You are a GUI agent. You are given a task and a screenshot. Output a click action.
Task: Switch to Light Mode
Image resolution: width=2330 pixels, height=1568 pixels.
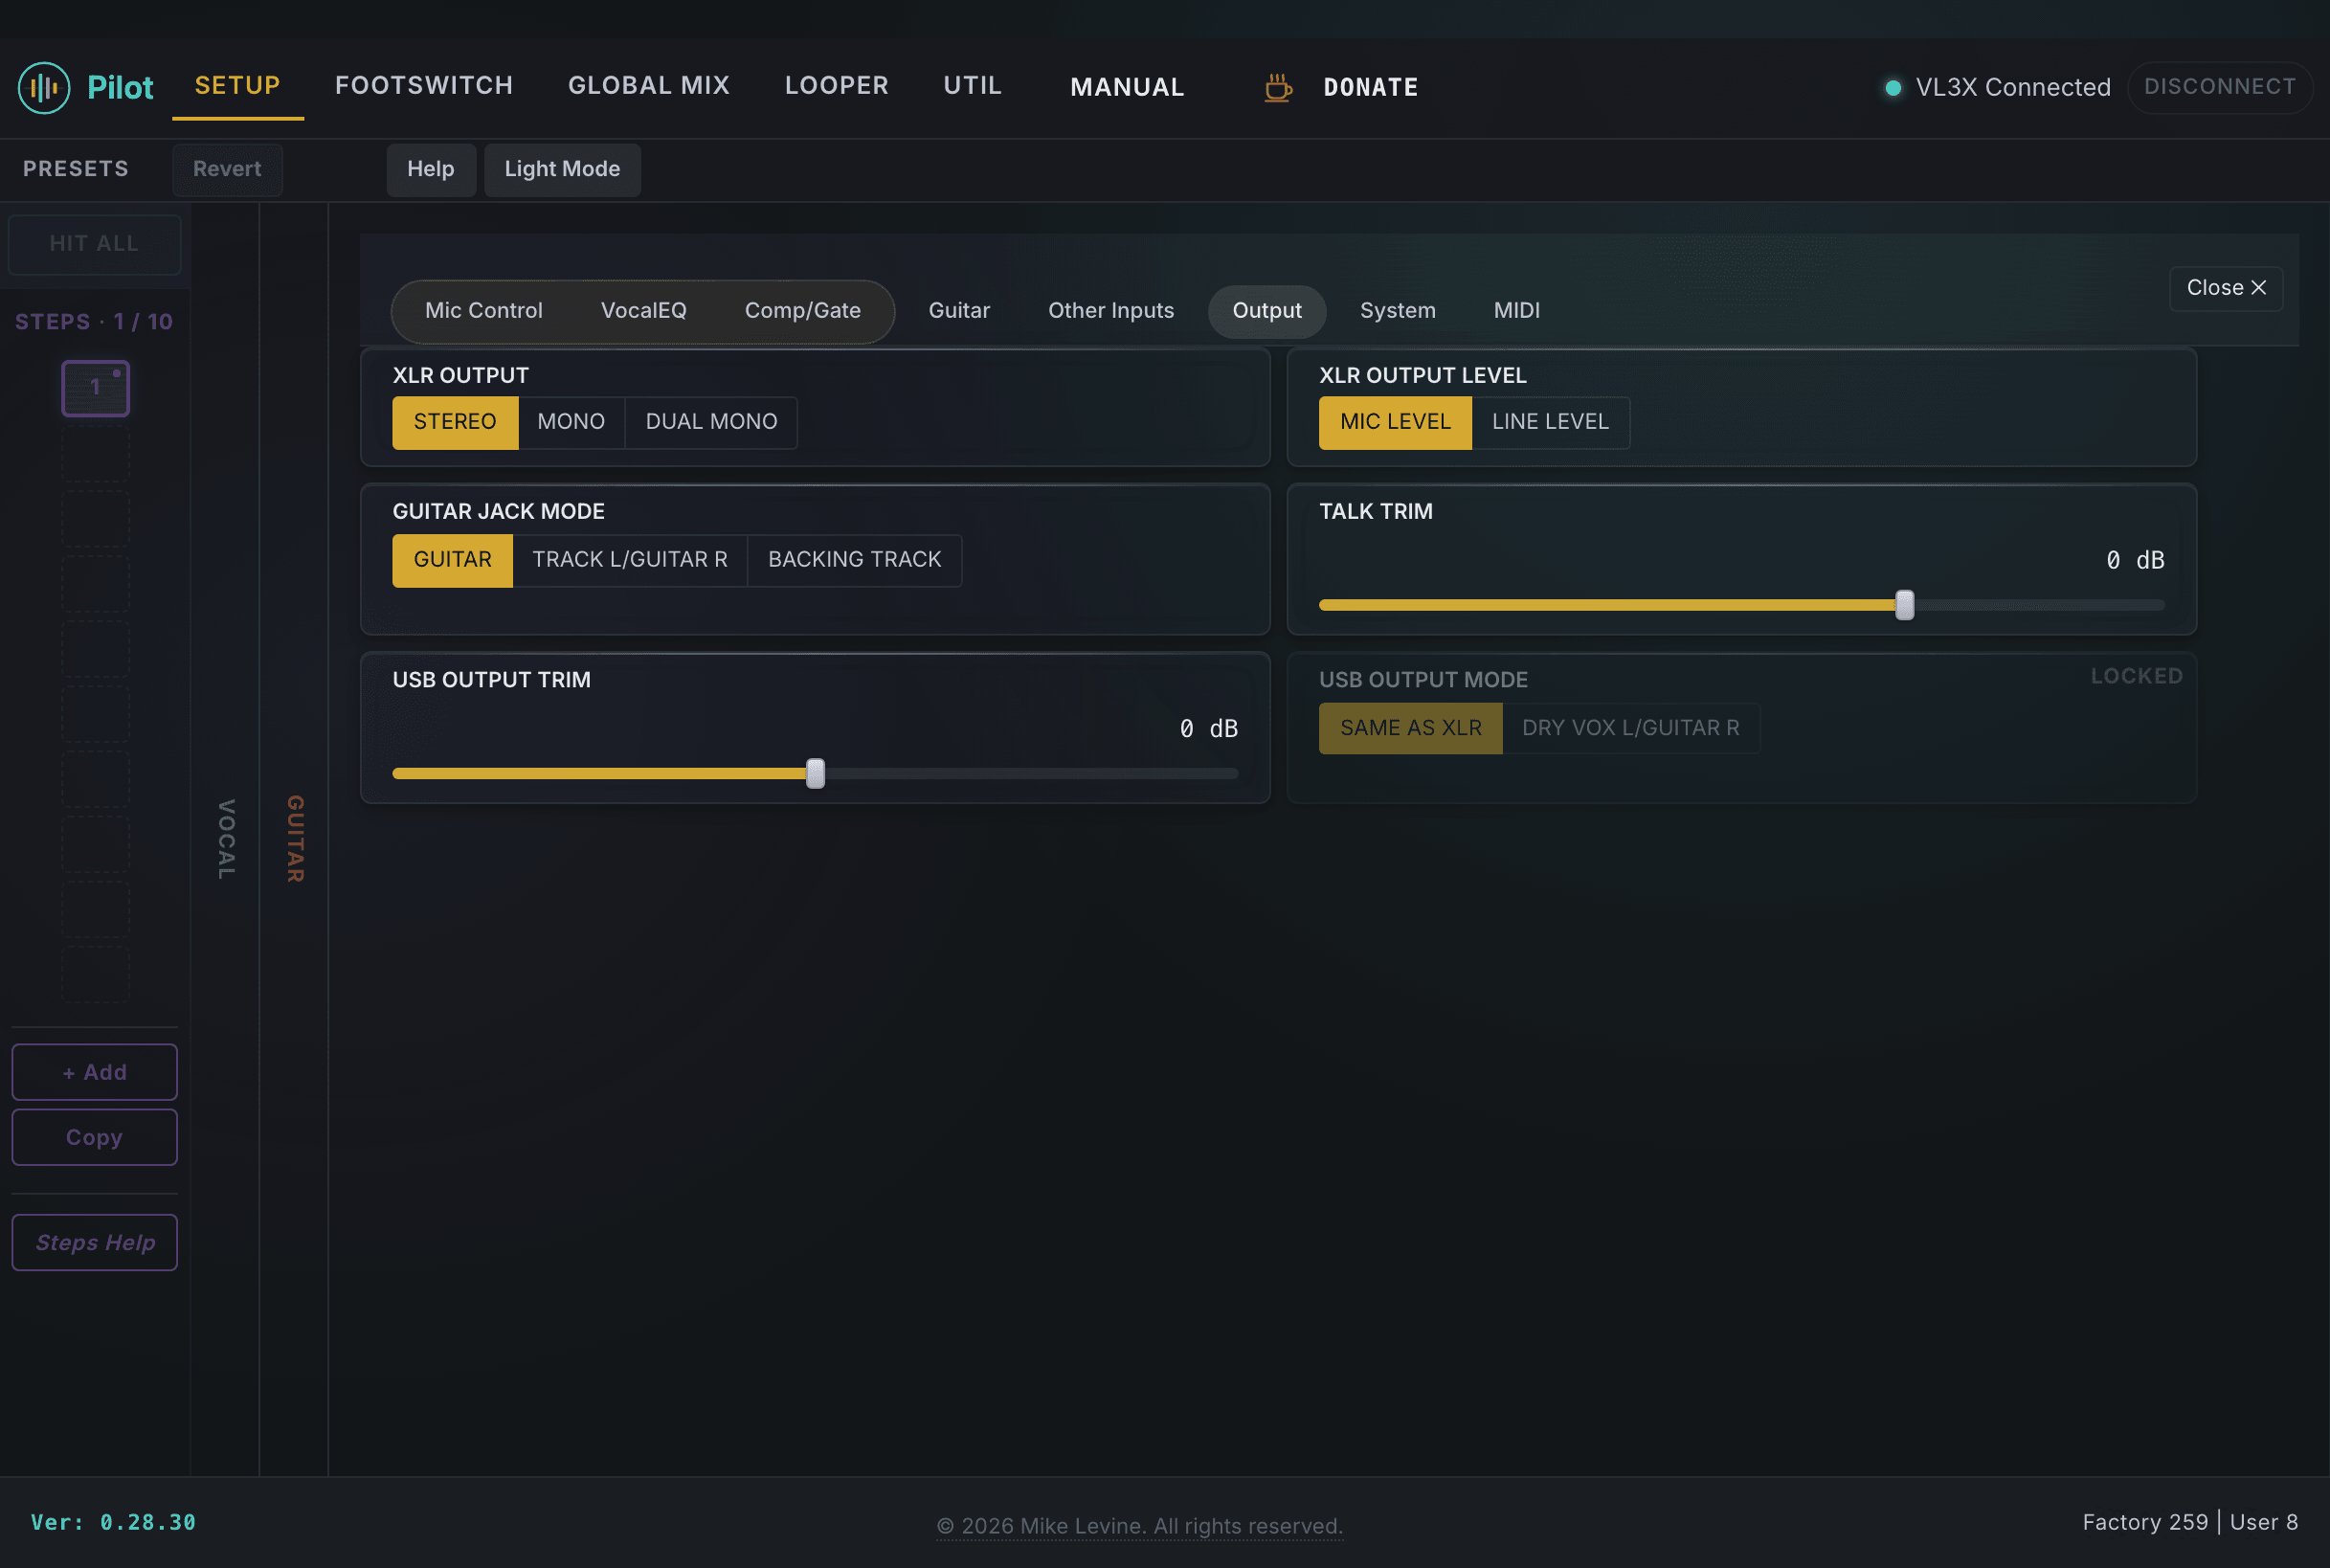click(x=562, y=169)
